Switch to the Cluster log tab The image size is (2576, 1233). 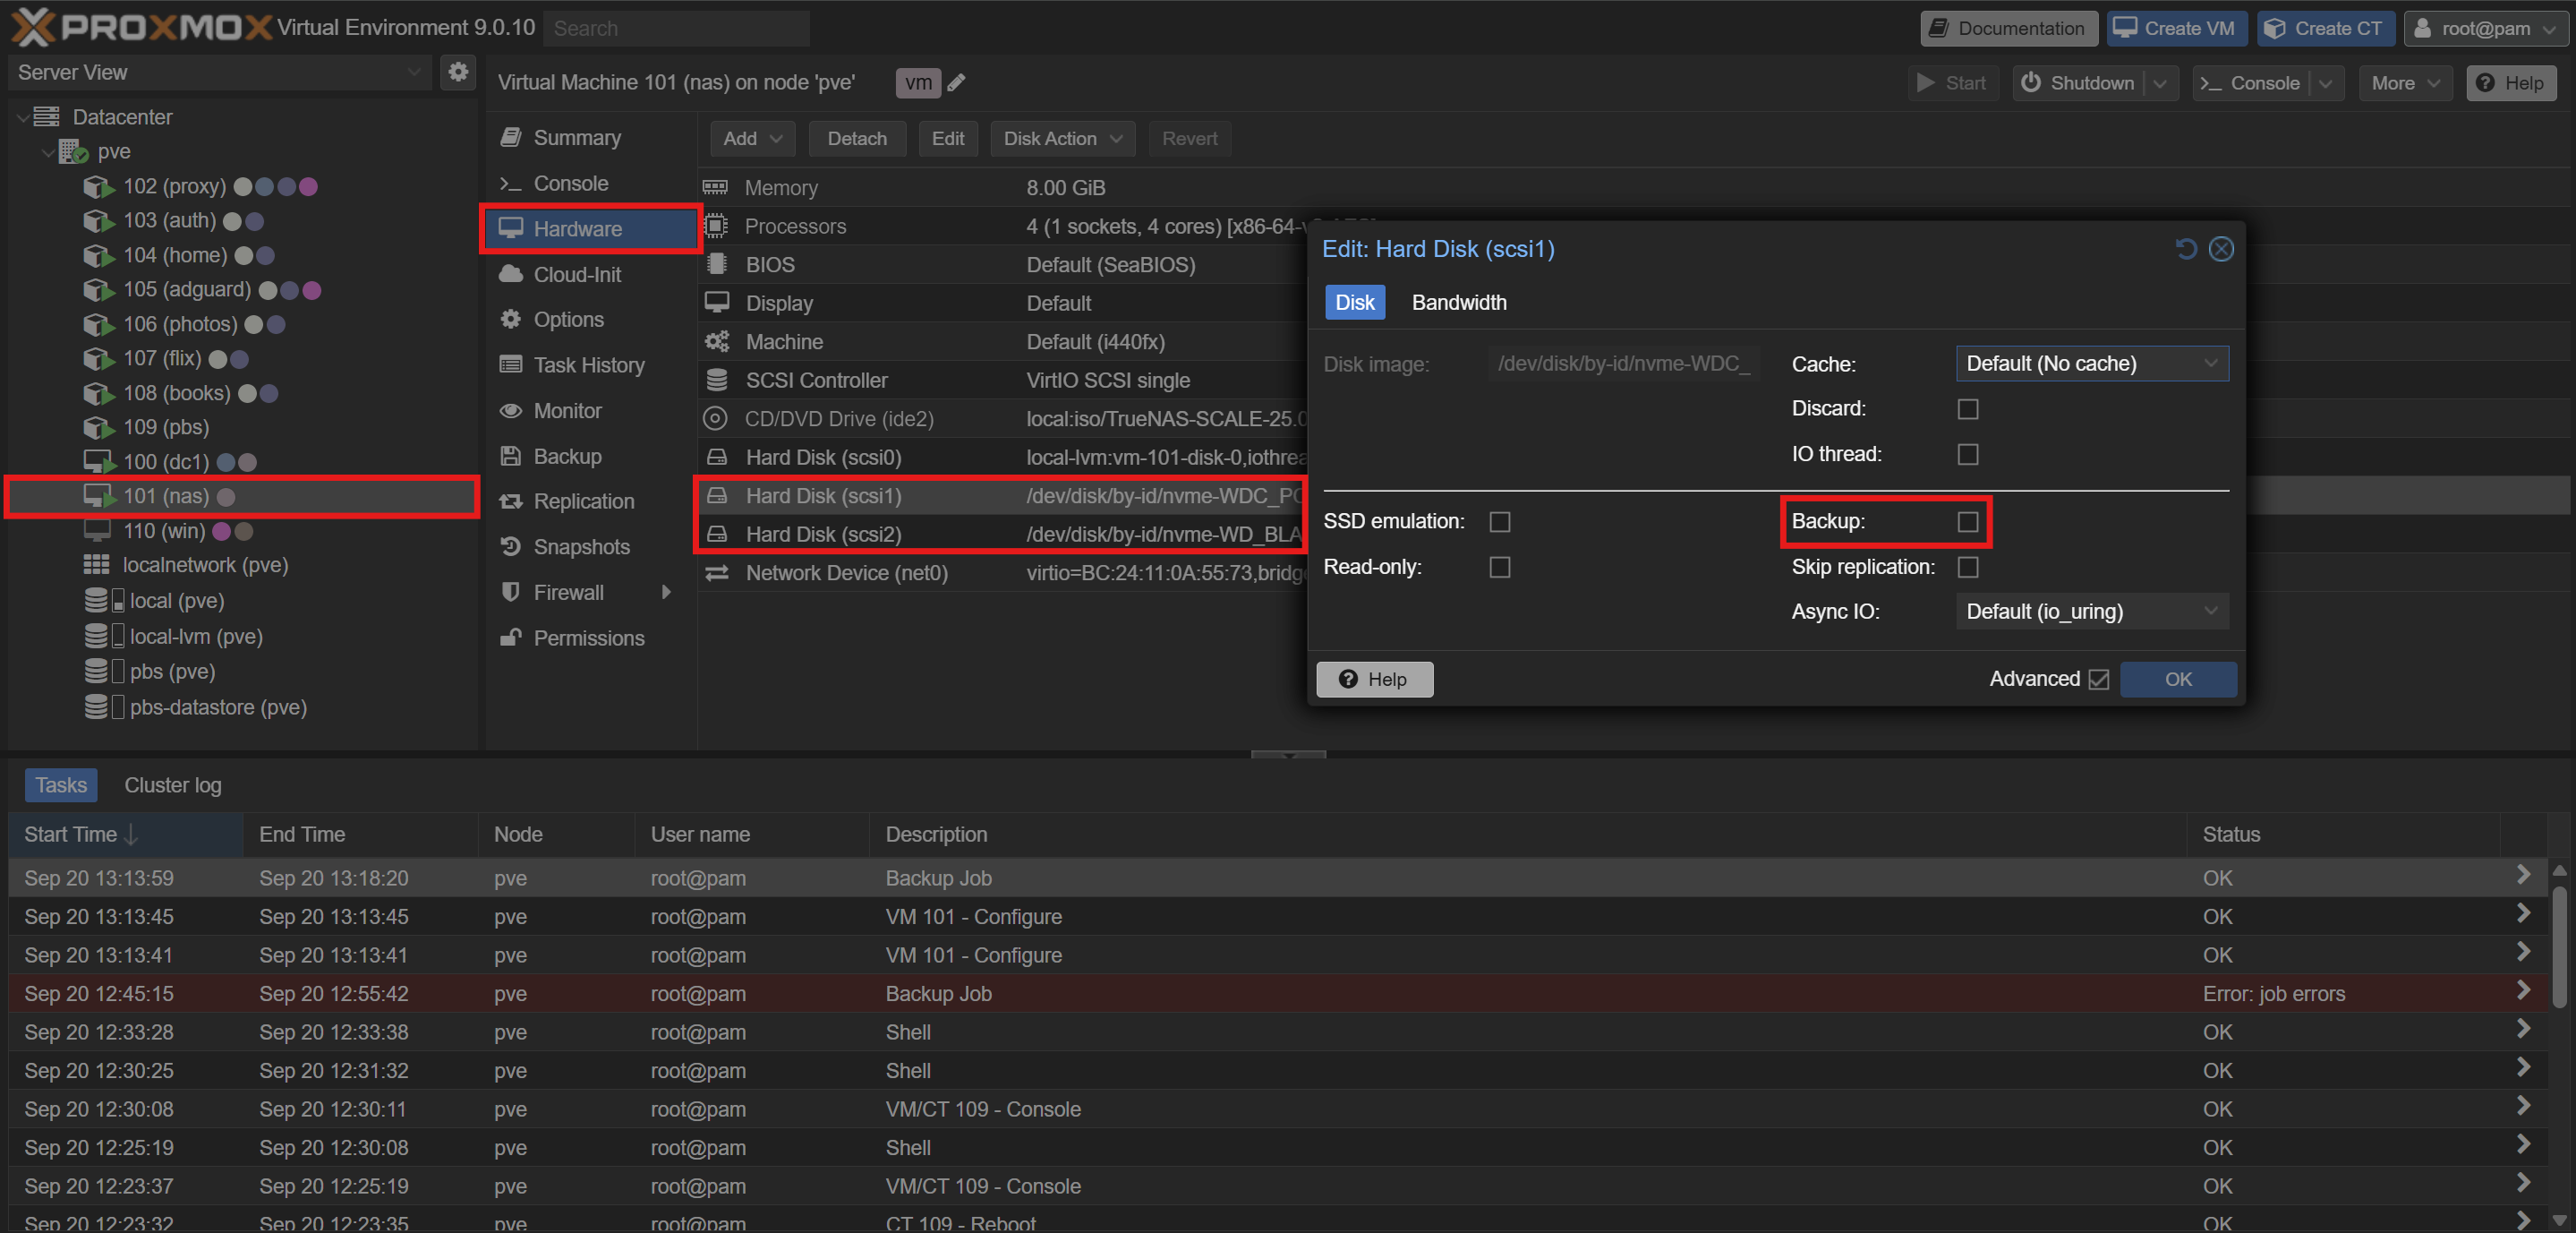tap(172, 785)
